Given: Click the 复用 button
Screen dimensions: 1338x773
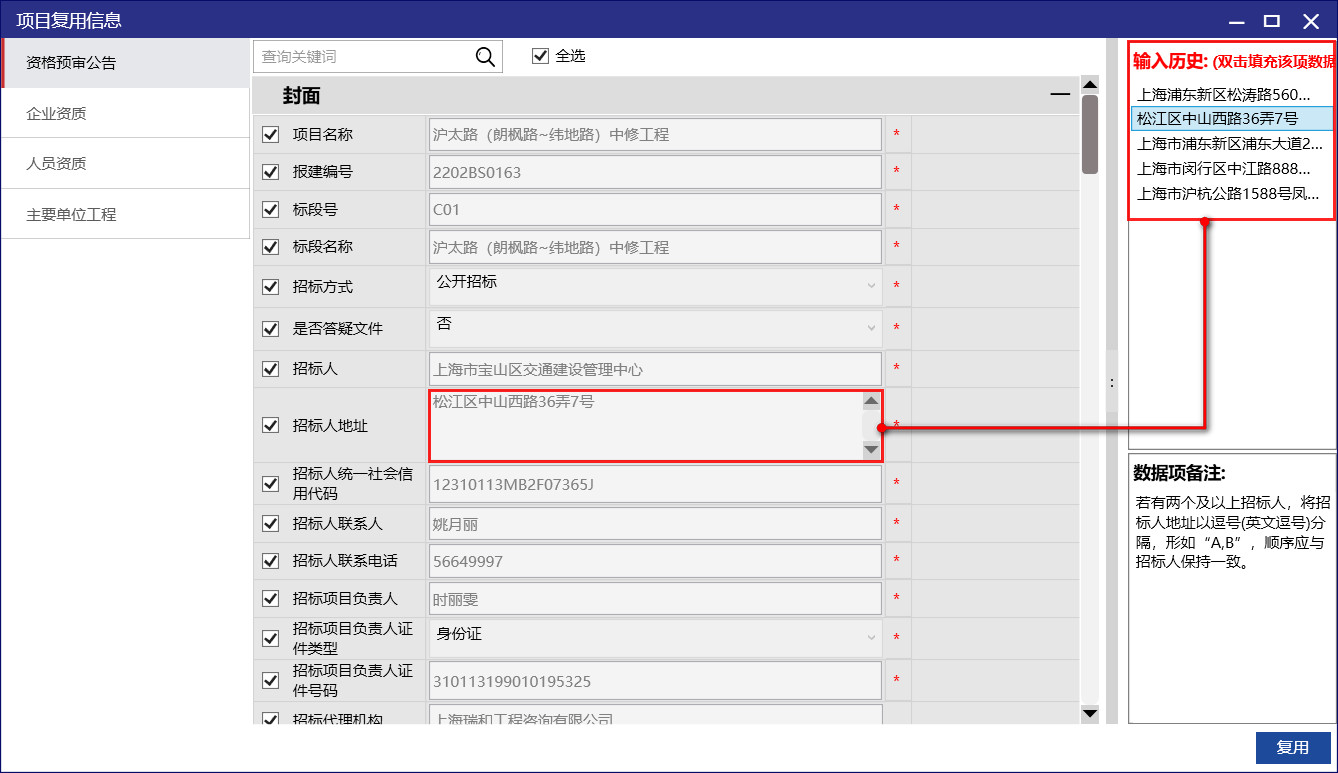Looking at the screenshot, I should (1292, 747).
